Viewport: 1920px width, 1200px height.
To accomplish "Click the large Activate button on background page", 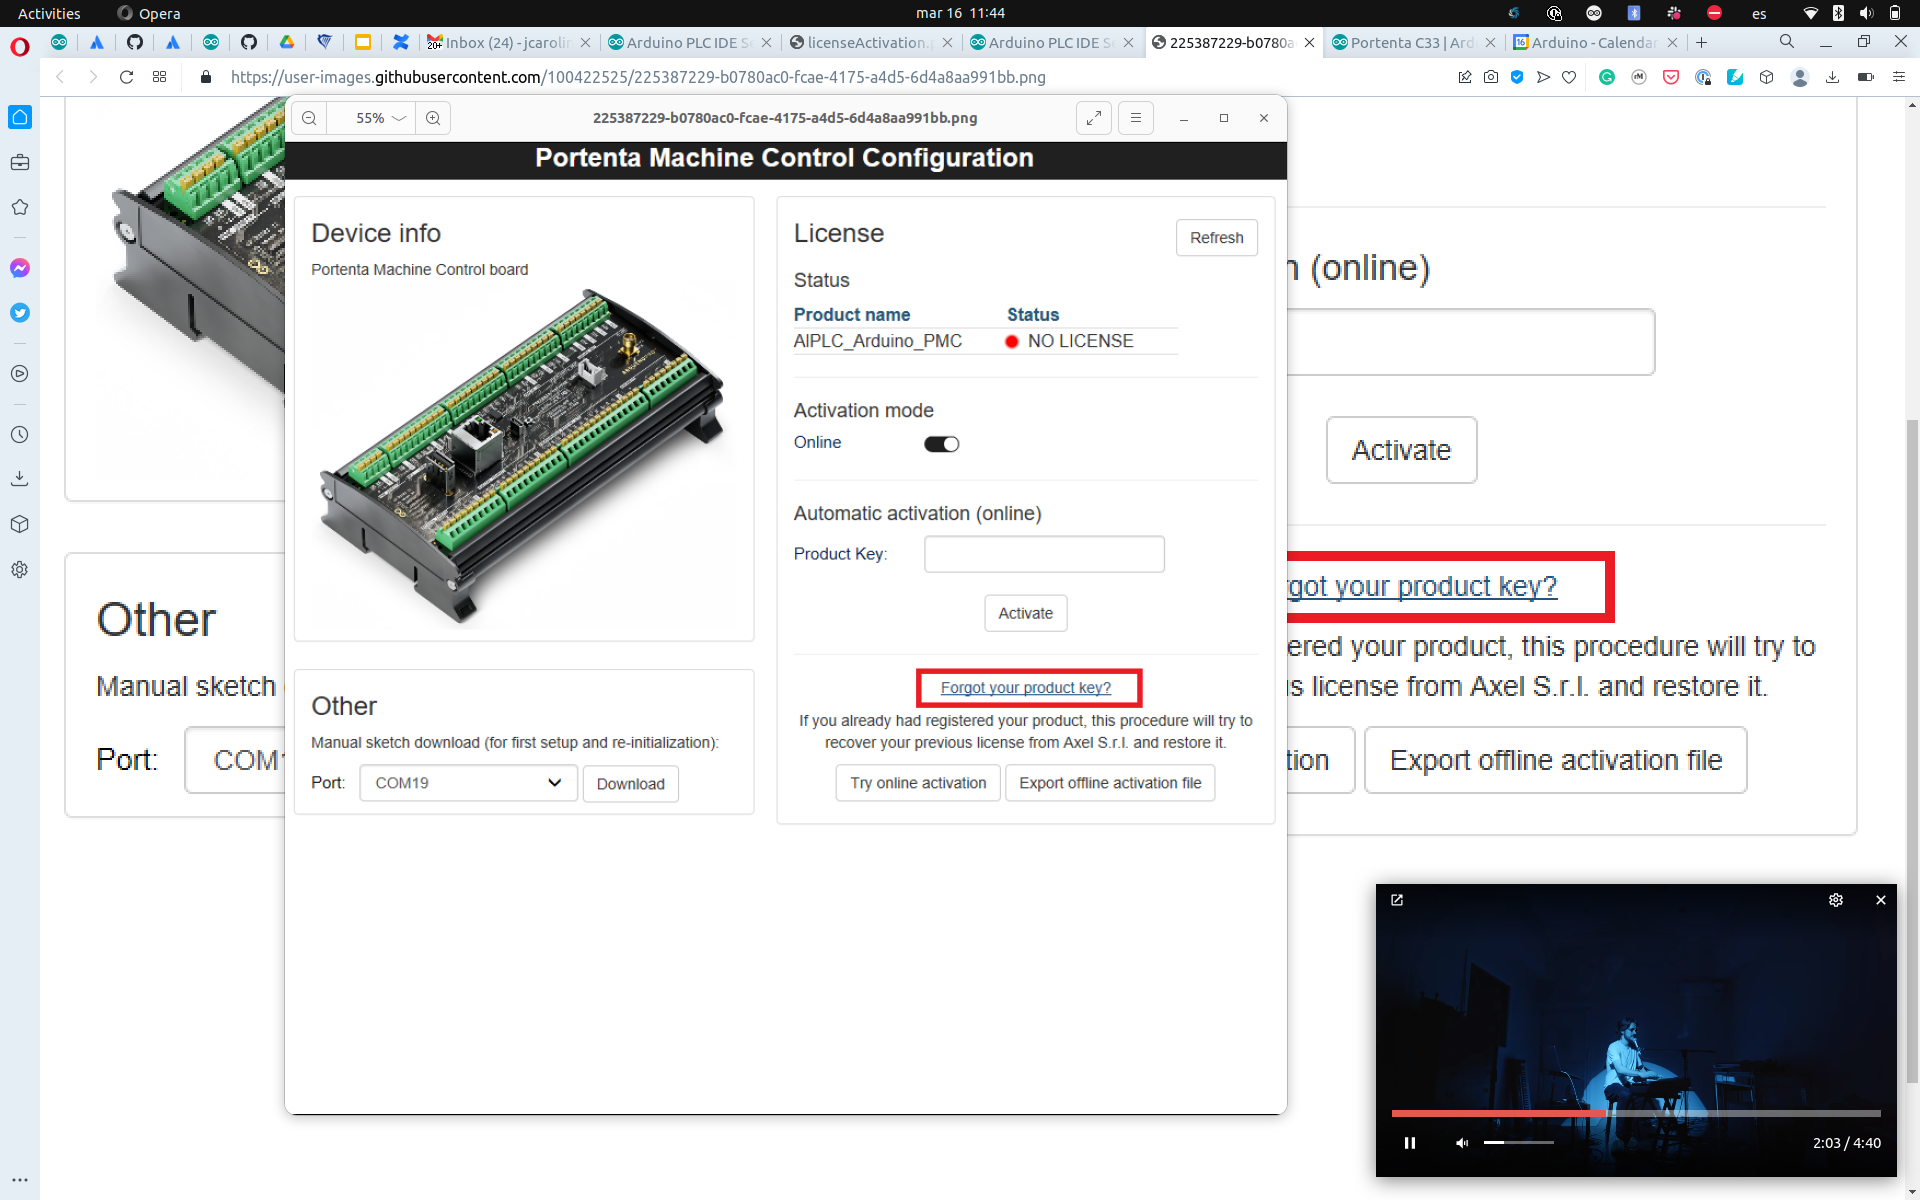I will 1401,450.
